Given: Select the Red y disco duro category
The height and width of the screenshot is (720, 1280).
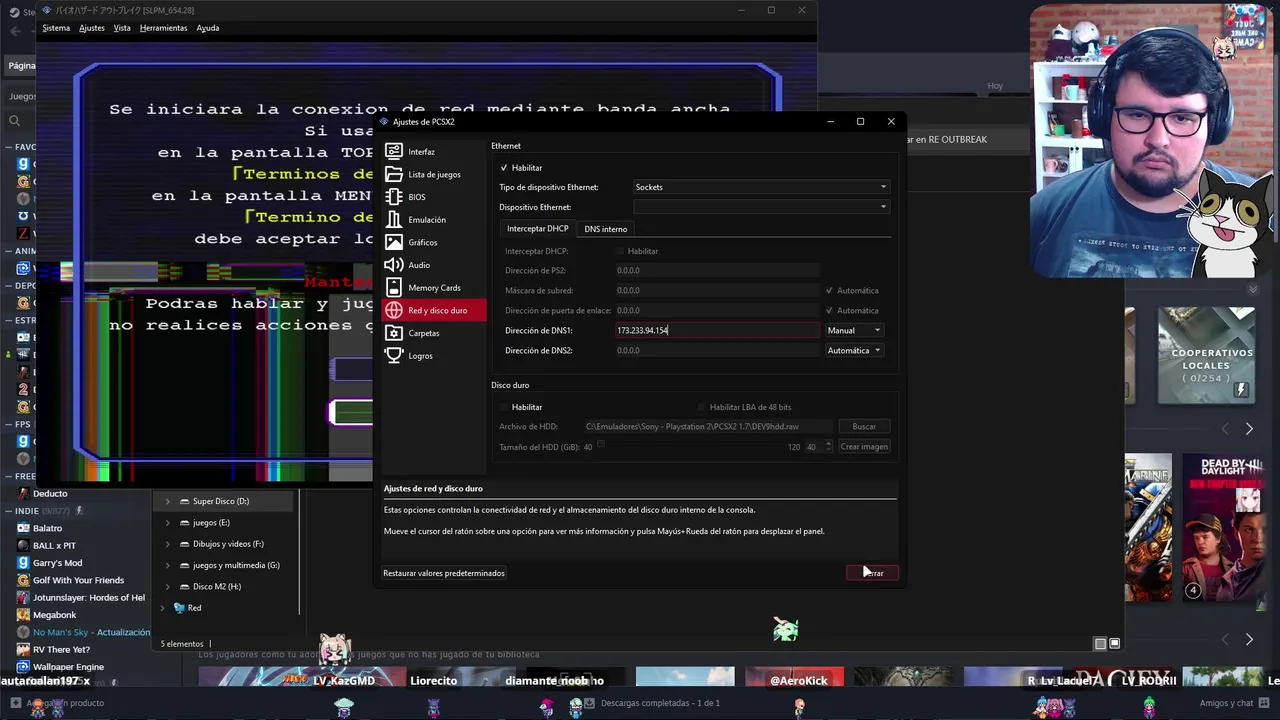Looking at the screenshot, I should point(433,310).
